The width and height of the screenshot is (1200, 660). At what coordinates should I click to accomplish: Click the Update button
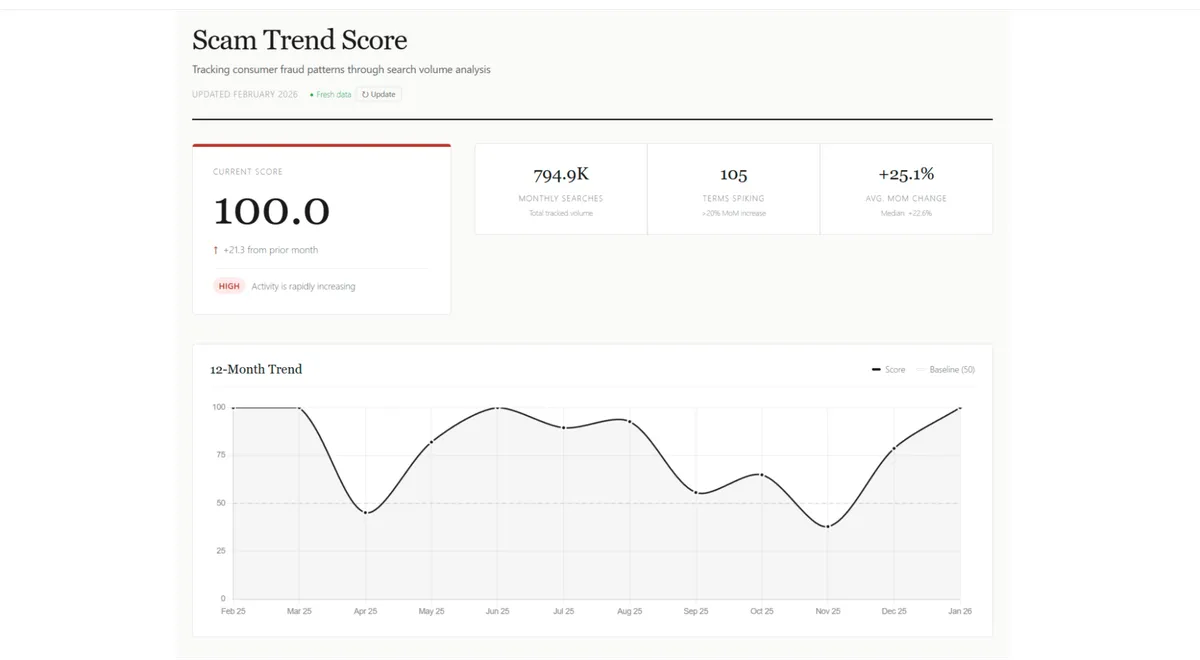click(378, 94)
